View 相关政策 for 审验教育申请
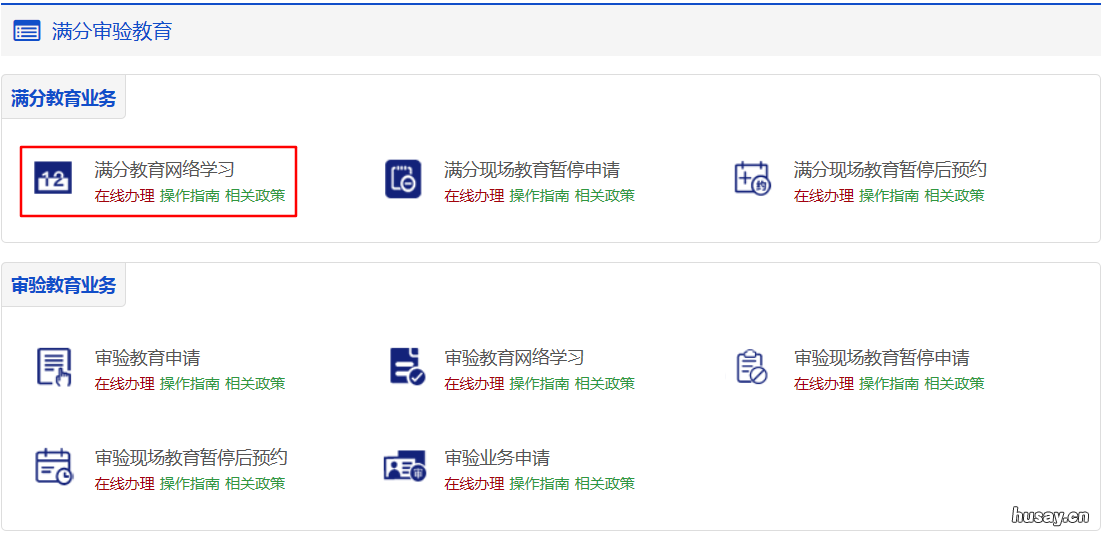Image resolution: width=1104 pixels, height=533 pixels. [x=255, y=384]
